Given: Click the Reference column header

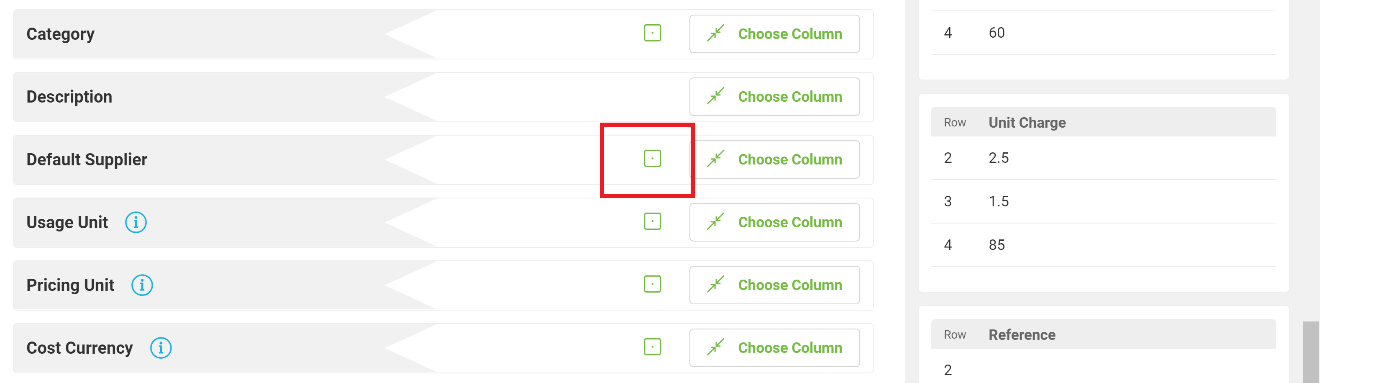Looking at the screenshot, I should tap(1022, 334).
